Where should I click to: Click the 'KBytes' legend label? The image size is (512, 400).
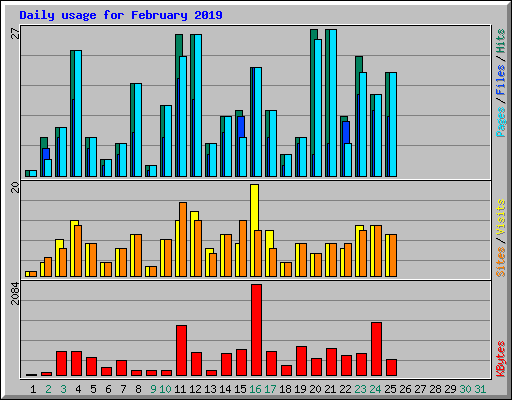pyautogui.click(x=500, y=359)
